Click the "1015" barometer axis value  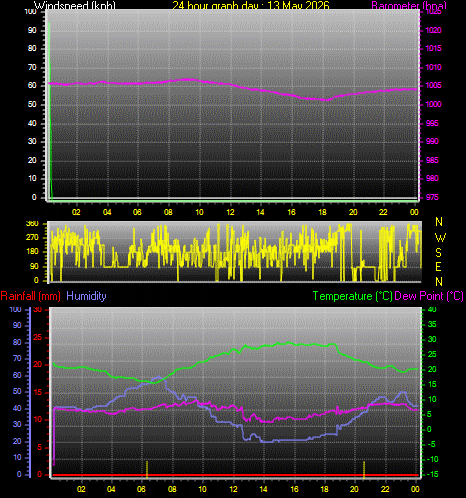click(434, 48)
